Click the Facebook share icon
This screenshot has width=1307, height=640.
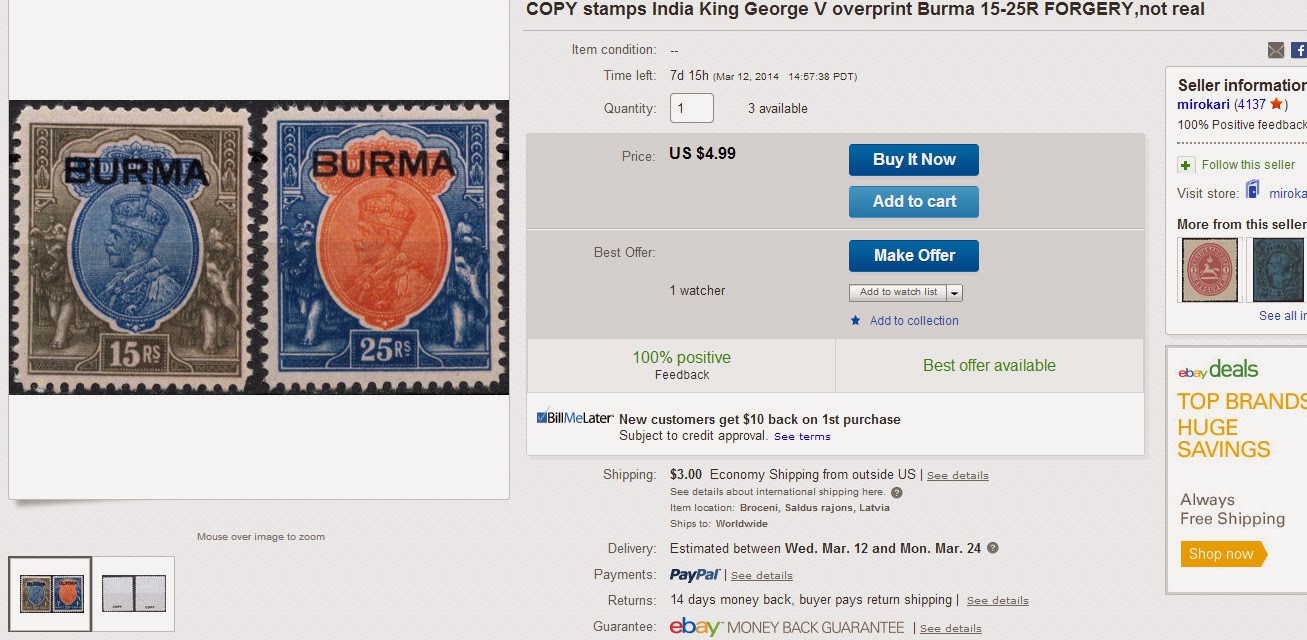(x=1299, y=50)
